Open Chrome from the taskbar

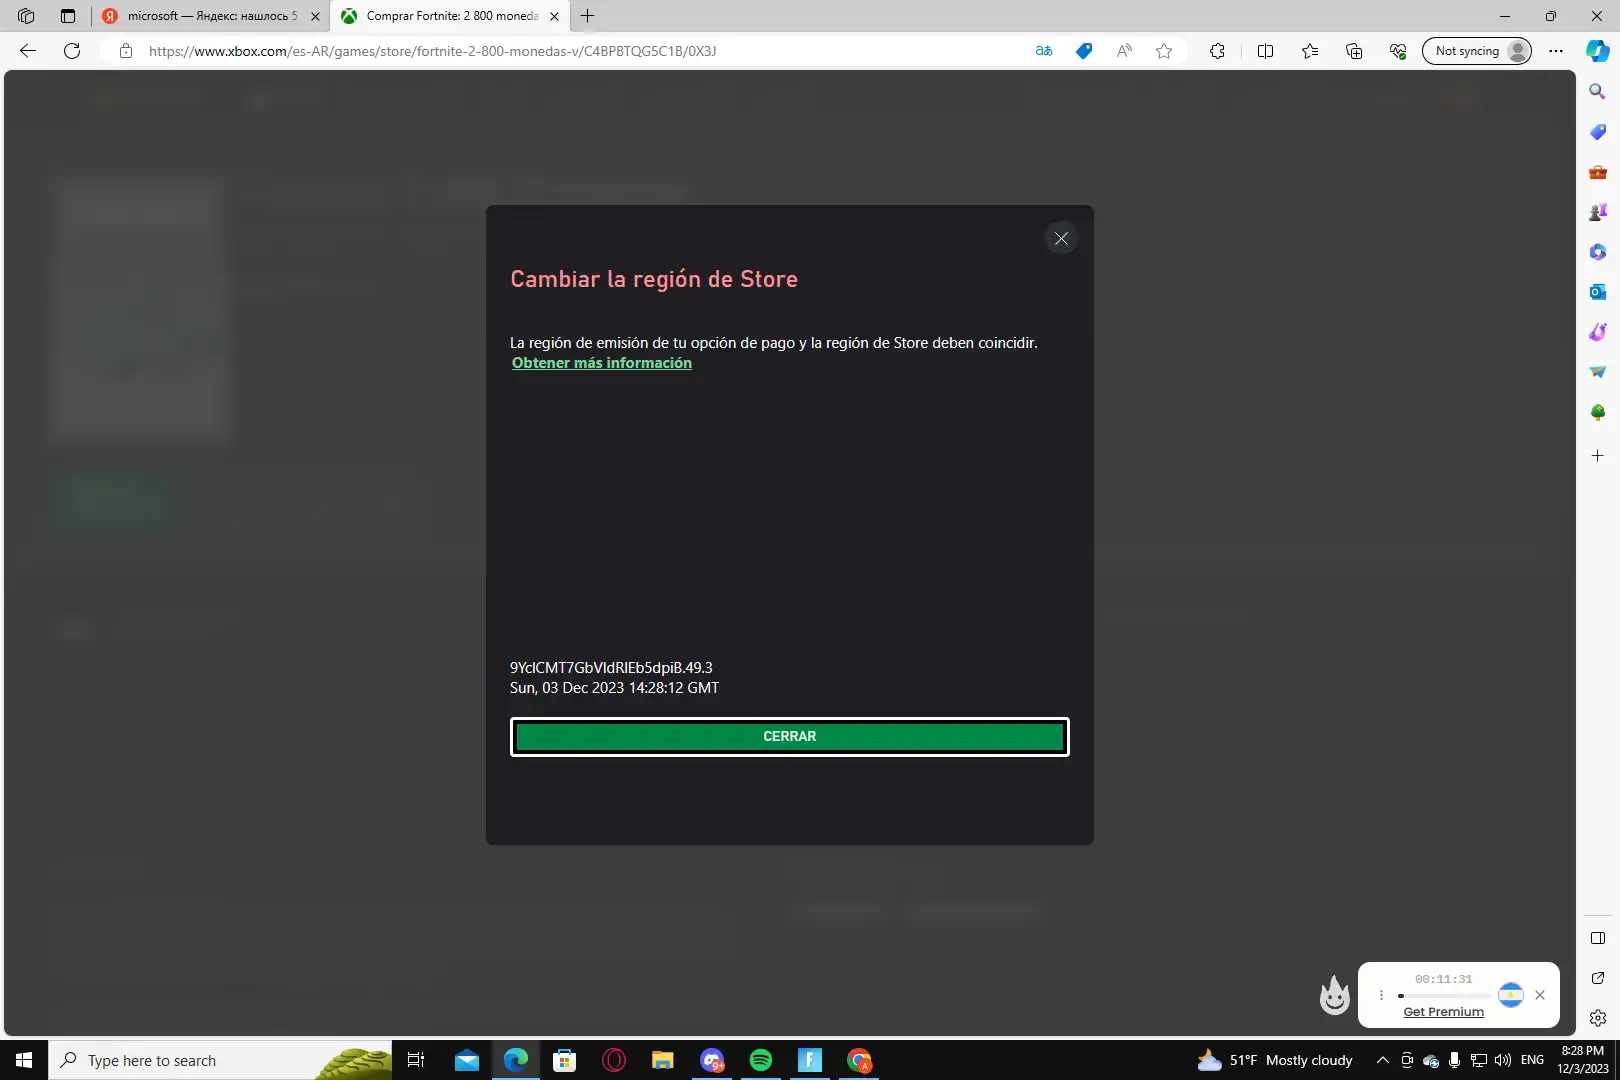click(859, 1060)
